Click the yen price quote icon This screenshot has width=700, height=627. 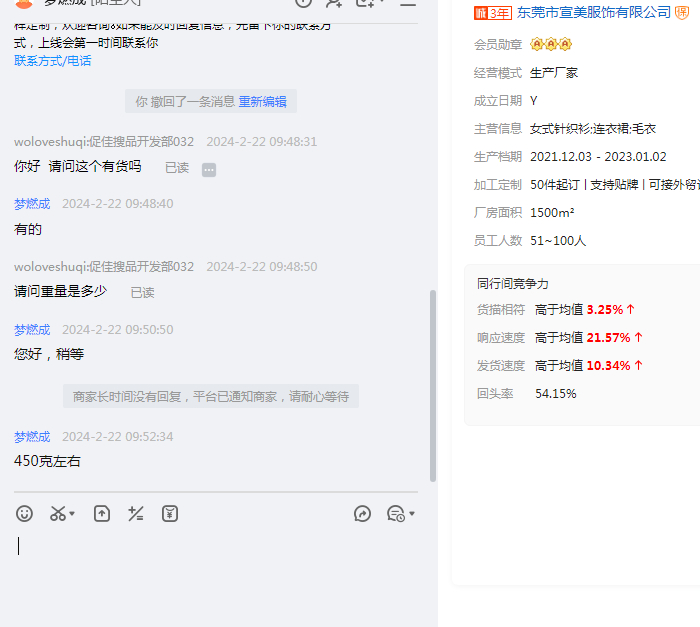pyautogui.click(x=170, y=513)
